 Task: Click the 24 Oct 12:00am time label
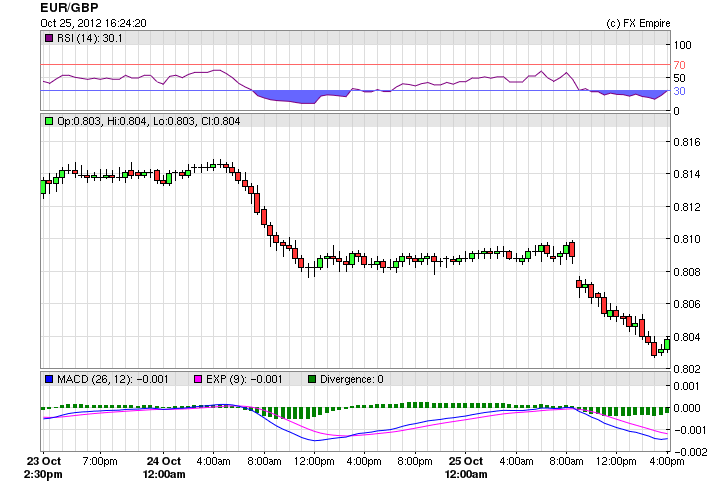tap(163, 468)
